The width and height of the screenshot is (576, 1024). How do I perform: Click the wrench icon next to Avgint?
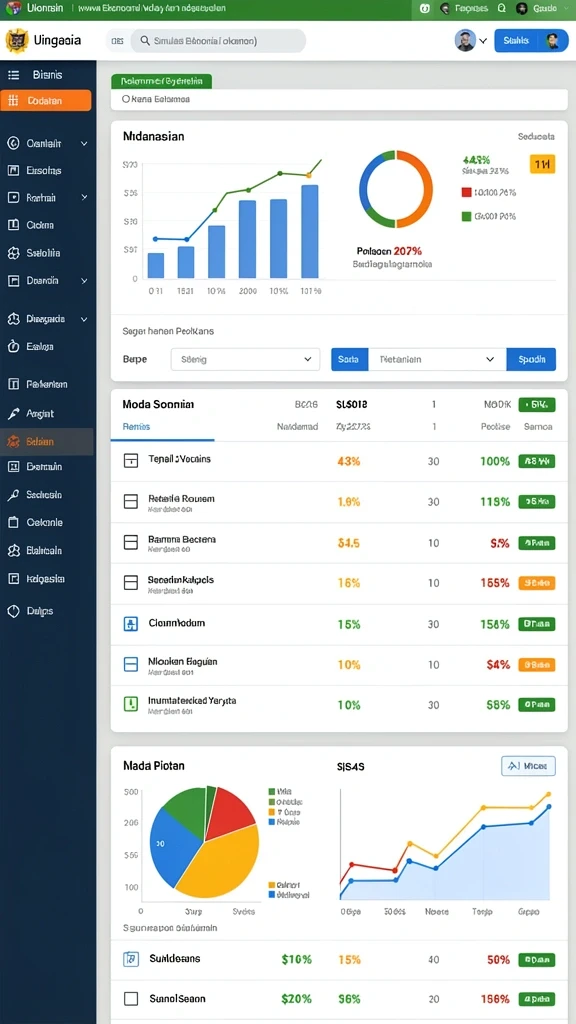tap(13, 413)
